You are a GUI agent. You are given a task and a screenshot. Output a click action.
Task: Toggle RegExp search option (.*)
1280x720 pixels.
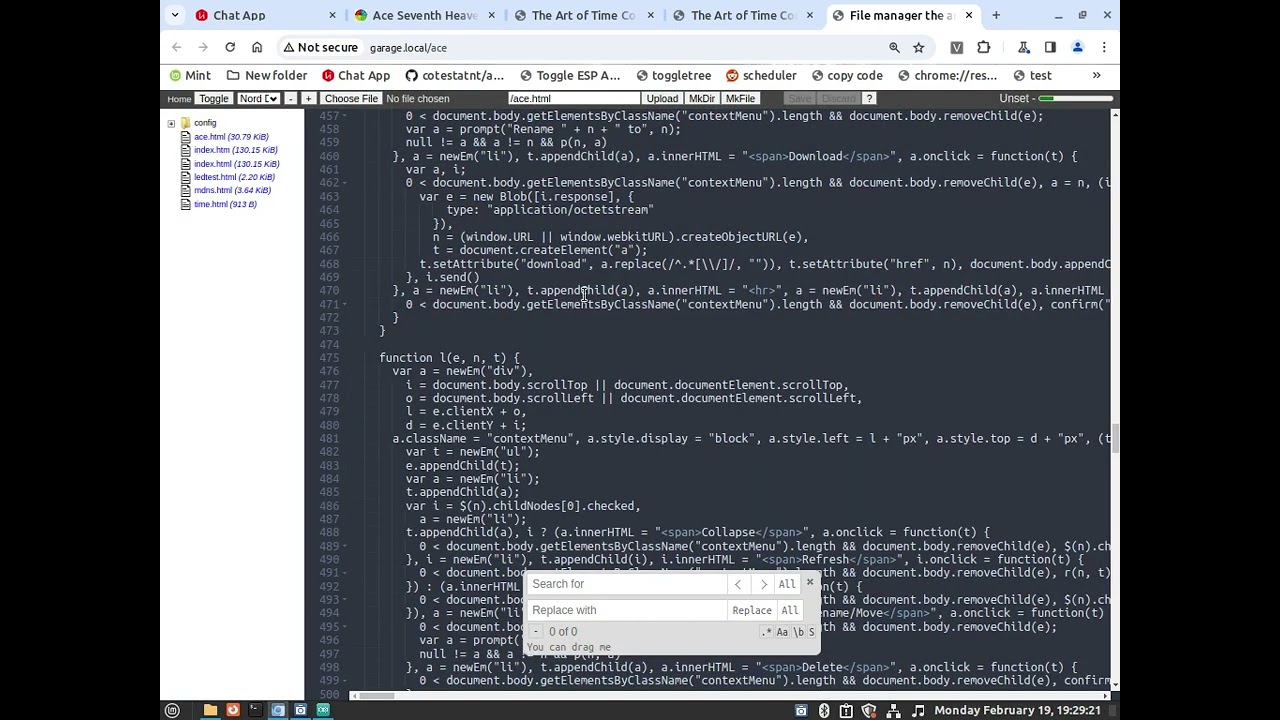click(x=767, y=632)
